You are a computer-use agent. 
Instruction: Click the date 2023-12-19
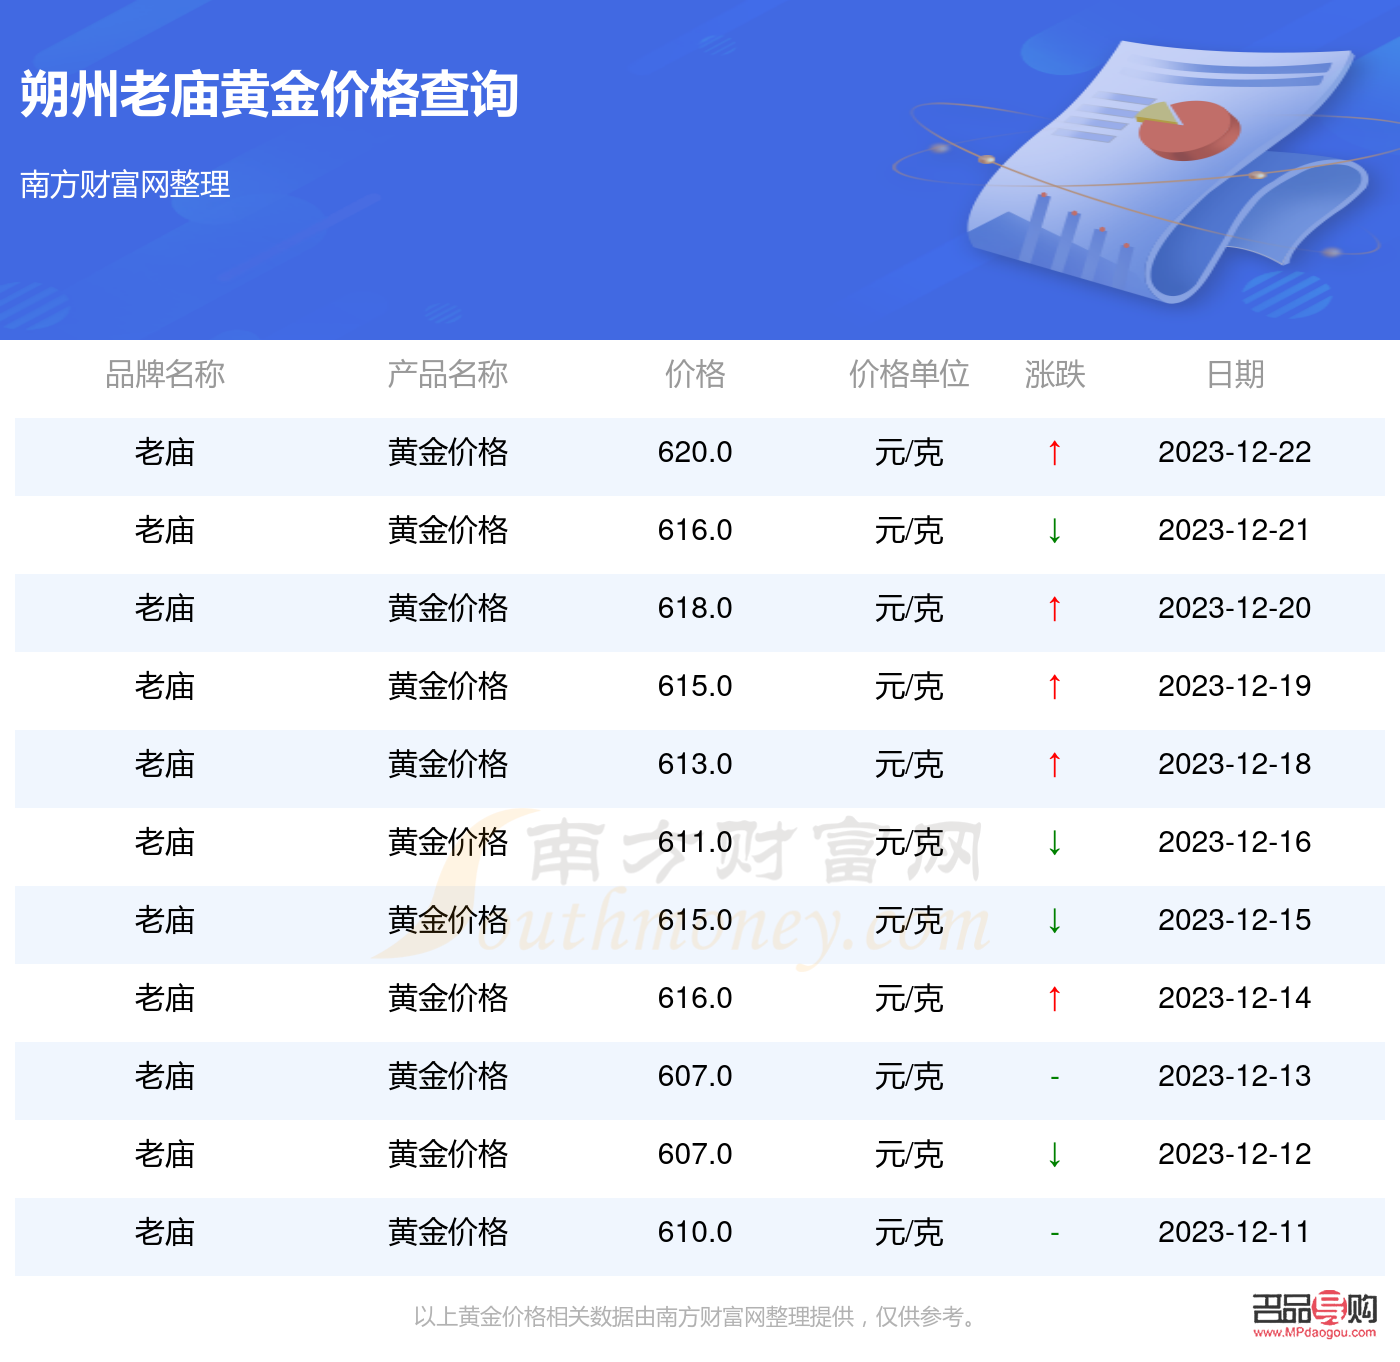[x=1235, y=686]
